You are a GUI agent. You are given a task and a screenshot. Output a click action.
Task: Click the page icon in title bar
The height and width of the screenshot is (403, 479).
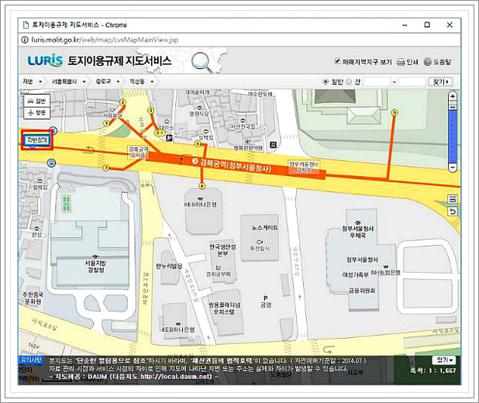click(x=25, y=25)
